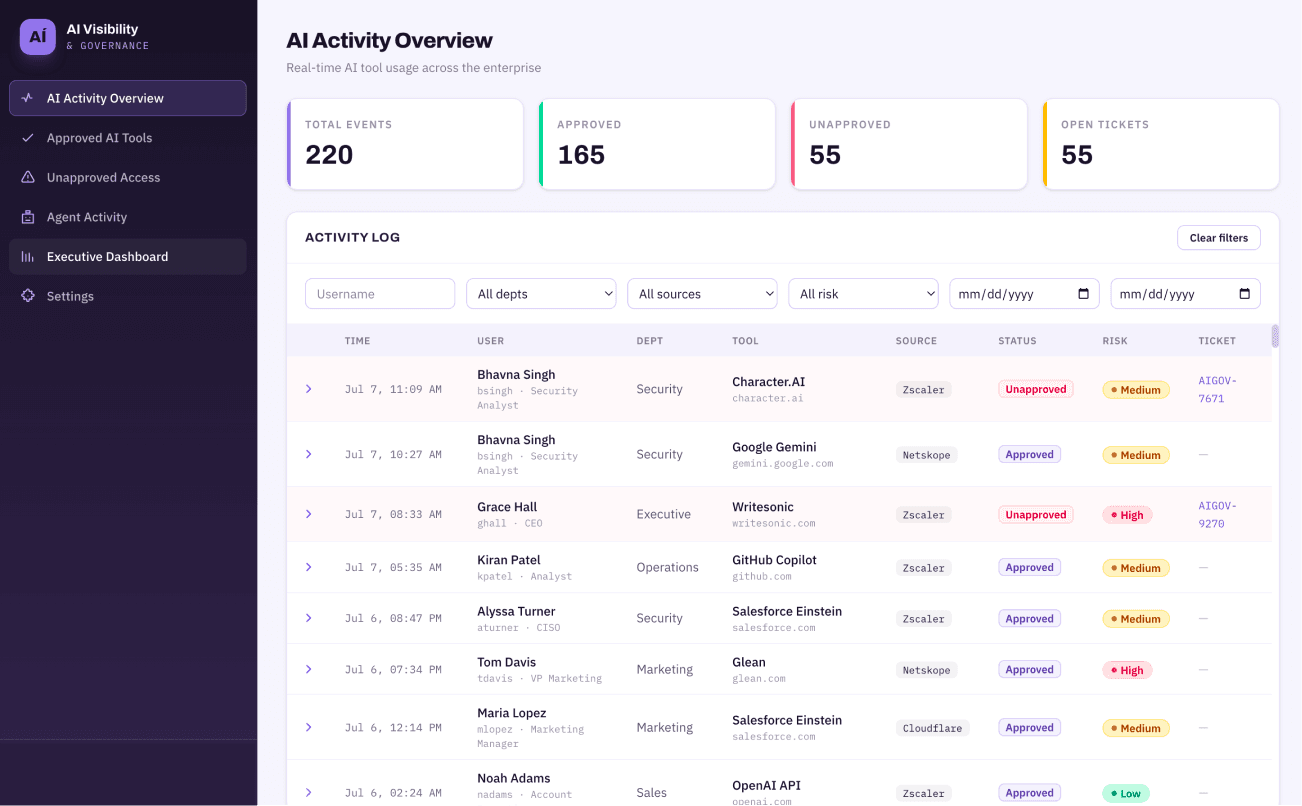Click the AI logo icon in sidebar header
This screenshot has height=806, width=1302.
[x=38, y=37]
